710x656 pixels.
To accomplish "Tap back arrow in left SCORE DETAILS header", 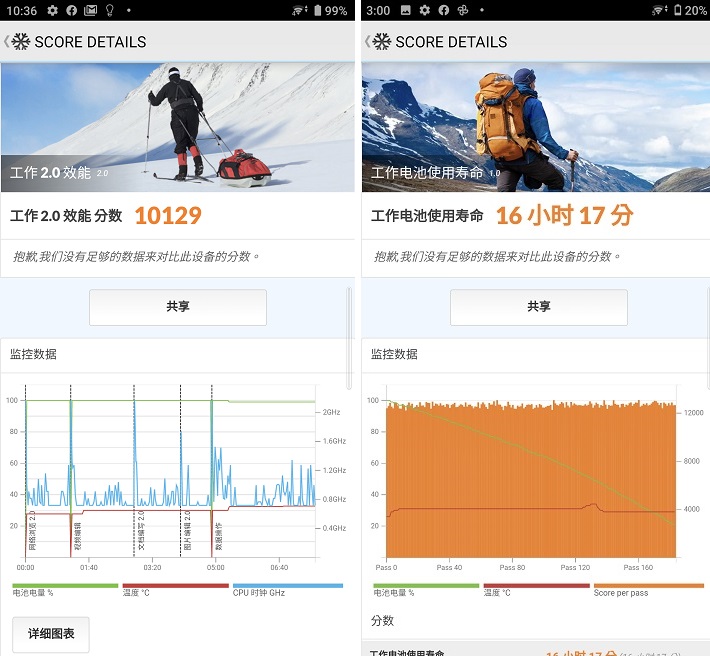I will 6,42.
